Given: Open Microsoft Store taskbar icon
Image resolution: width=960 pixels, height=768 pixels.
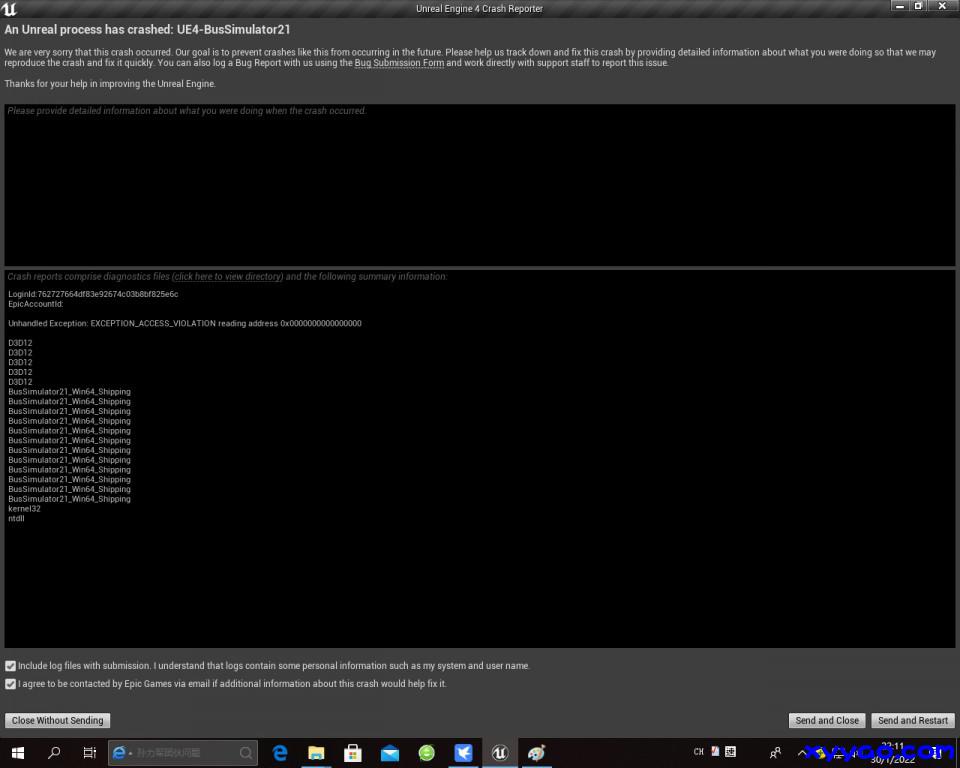Looking at the screenshot, I should coord(353,753).
